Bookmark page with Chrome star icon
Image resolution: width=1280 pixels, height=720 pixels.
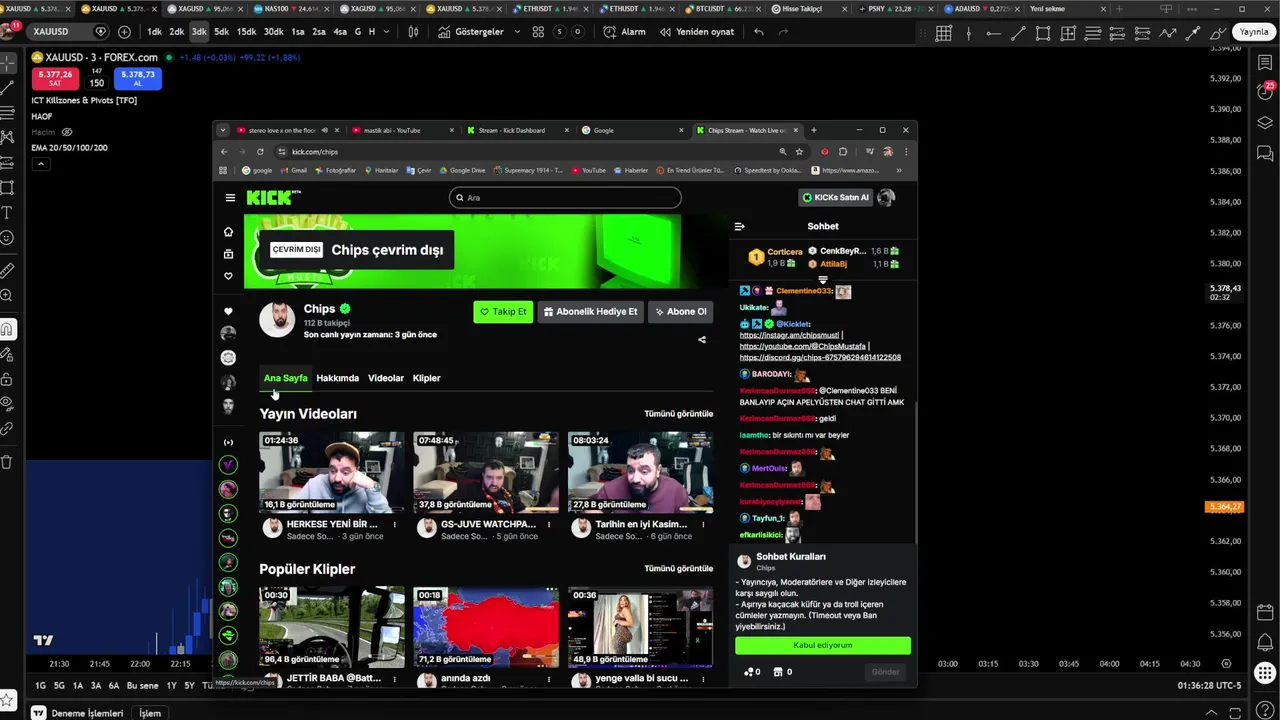799,152
